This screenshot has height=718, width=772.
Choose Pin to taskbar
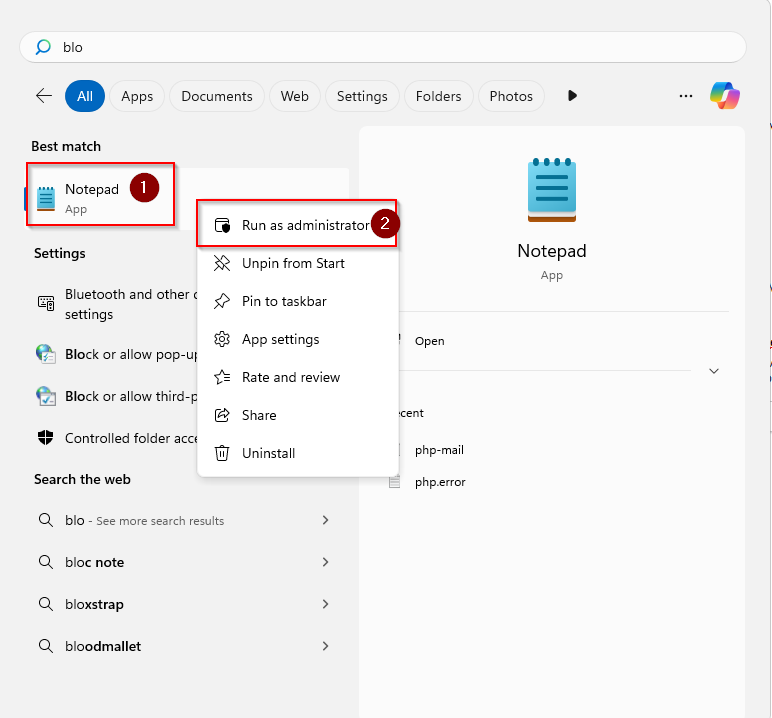[x=297, y=301]
